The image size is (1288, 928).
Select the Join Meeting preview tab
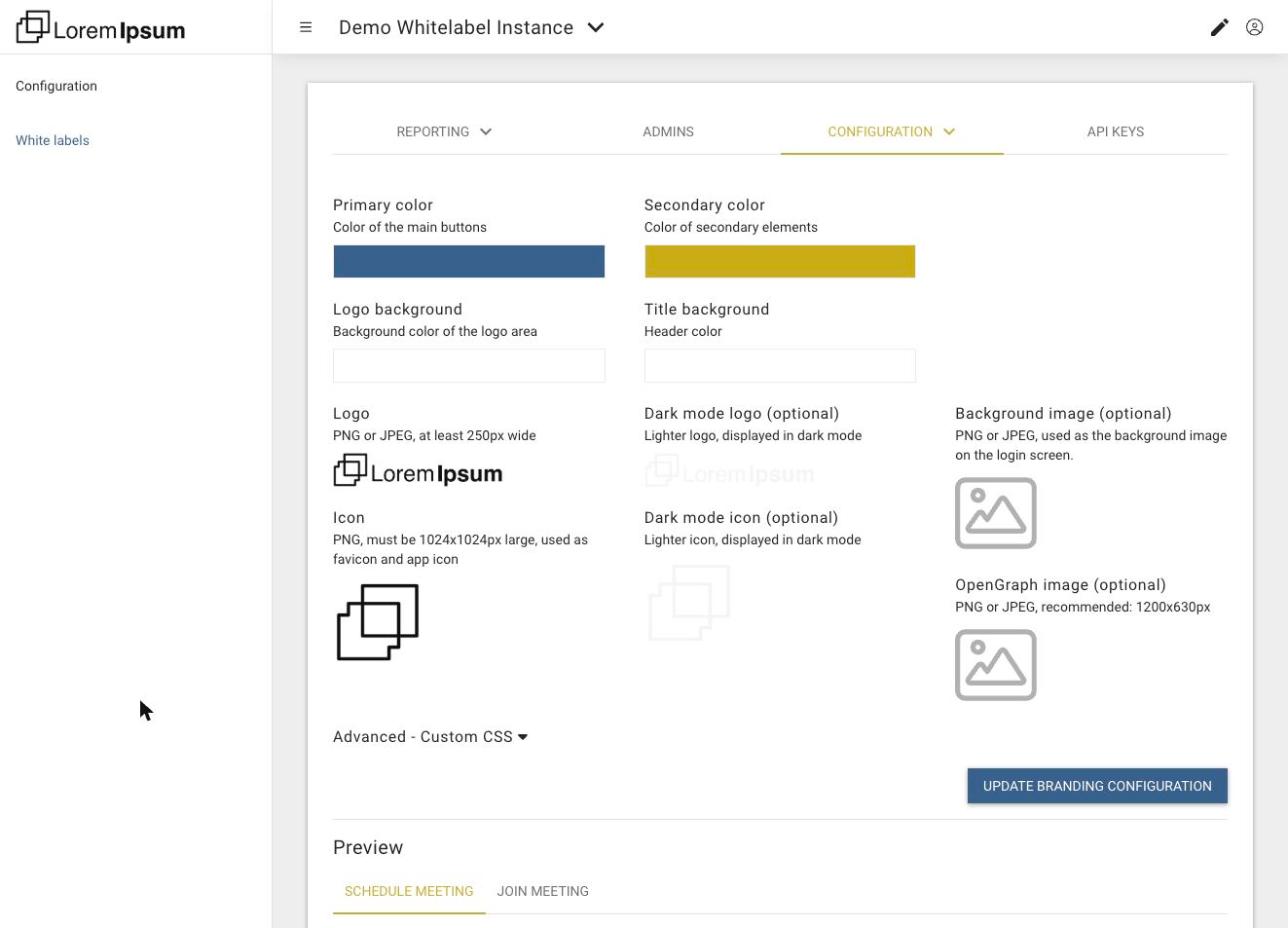click(543, 891)
